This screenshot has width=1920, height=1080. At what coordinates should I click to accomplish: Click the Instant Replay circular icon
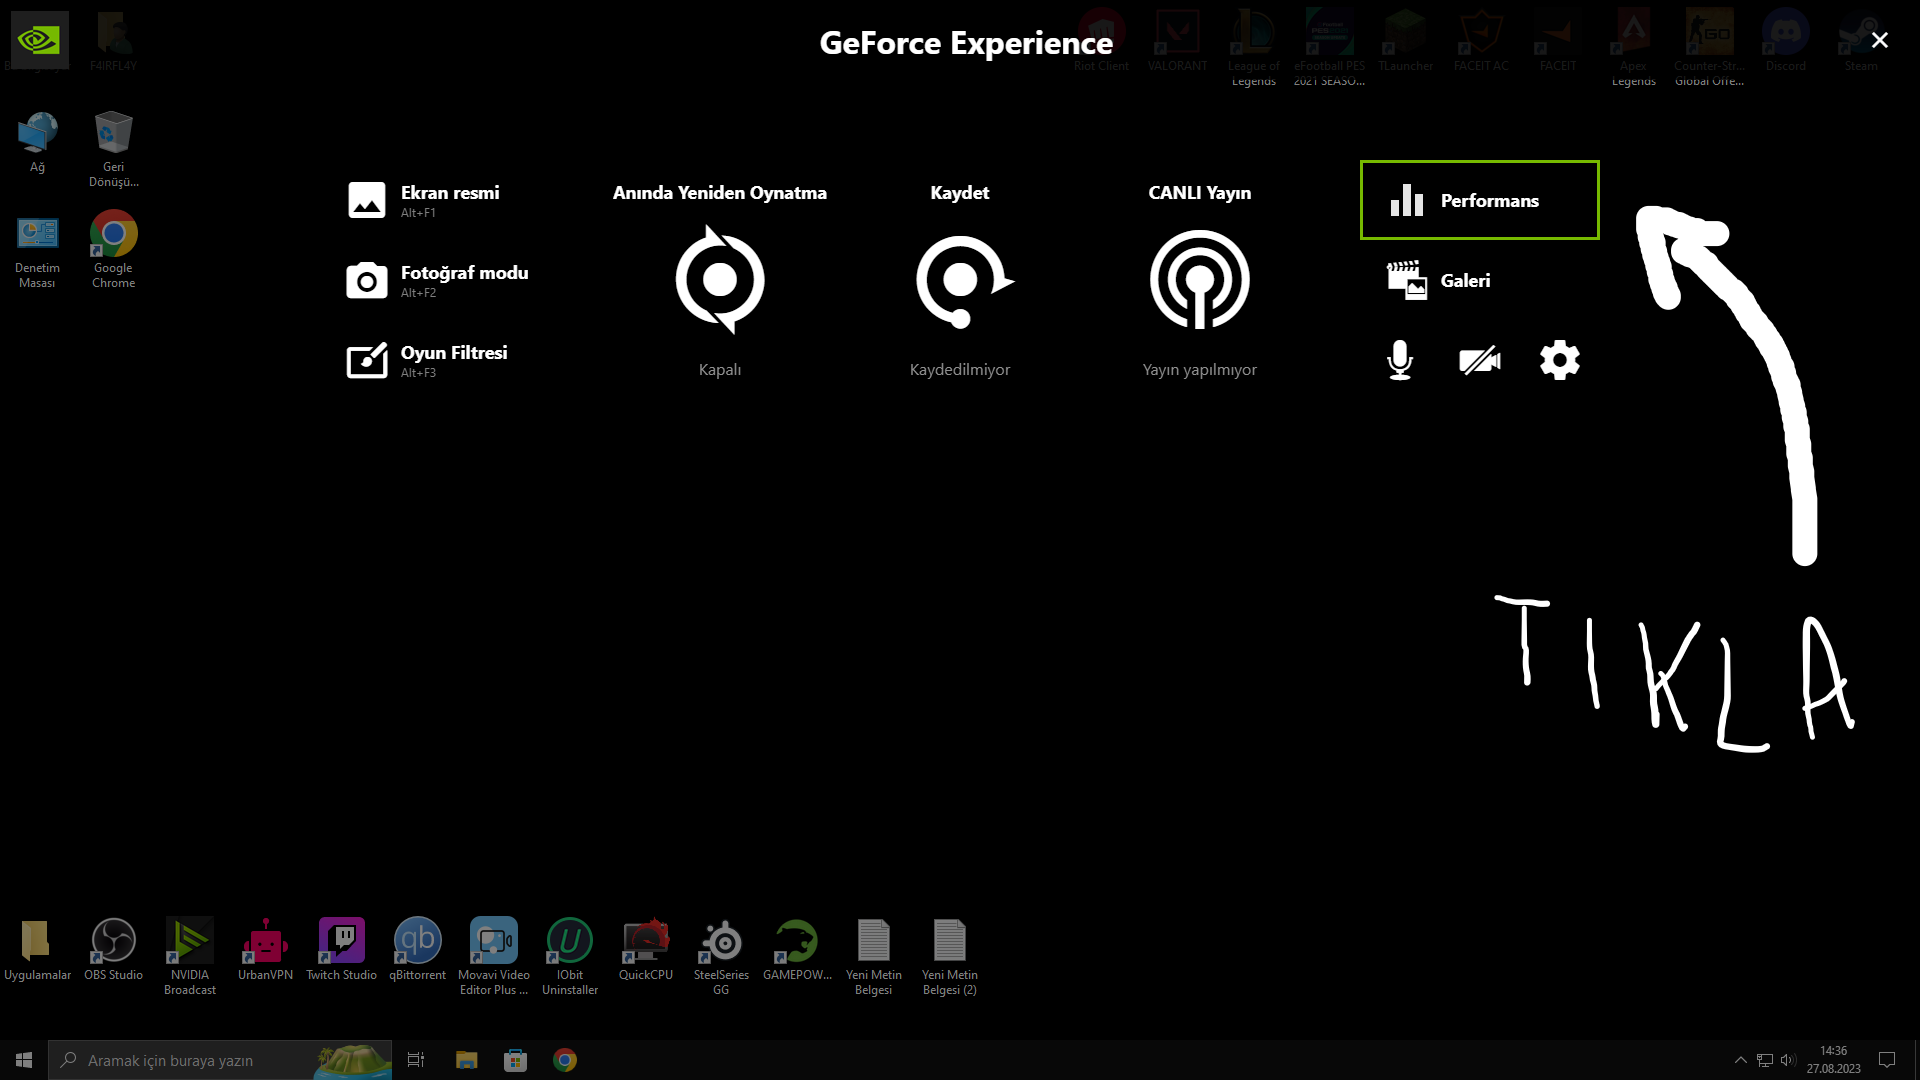tap(720, 280)
